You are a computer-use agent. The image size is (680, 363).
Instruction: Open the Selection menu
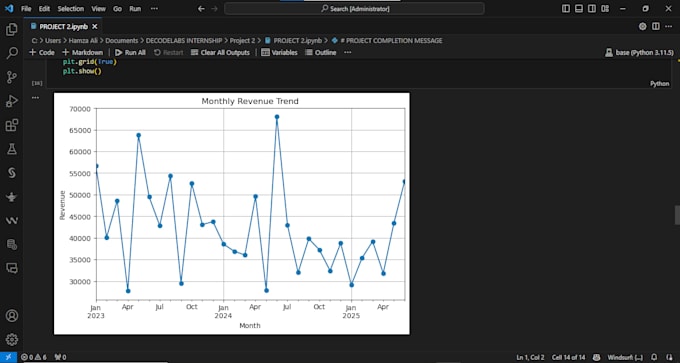71,9
